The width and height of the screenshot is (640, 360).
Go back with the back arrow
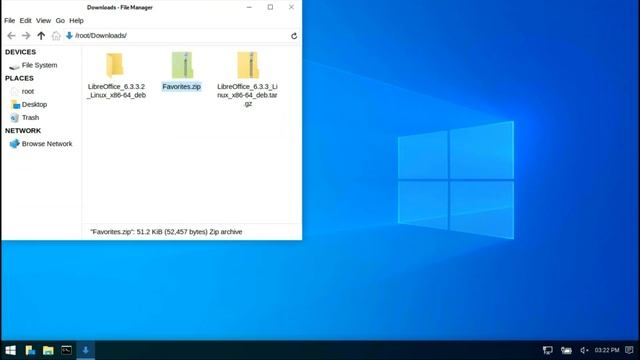(x=11, y=36)
